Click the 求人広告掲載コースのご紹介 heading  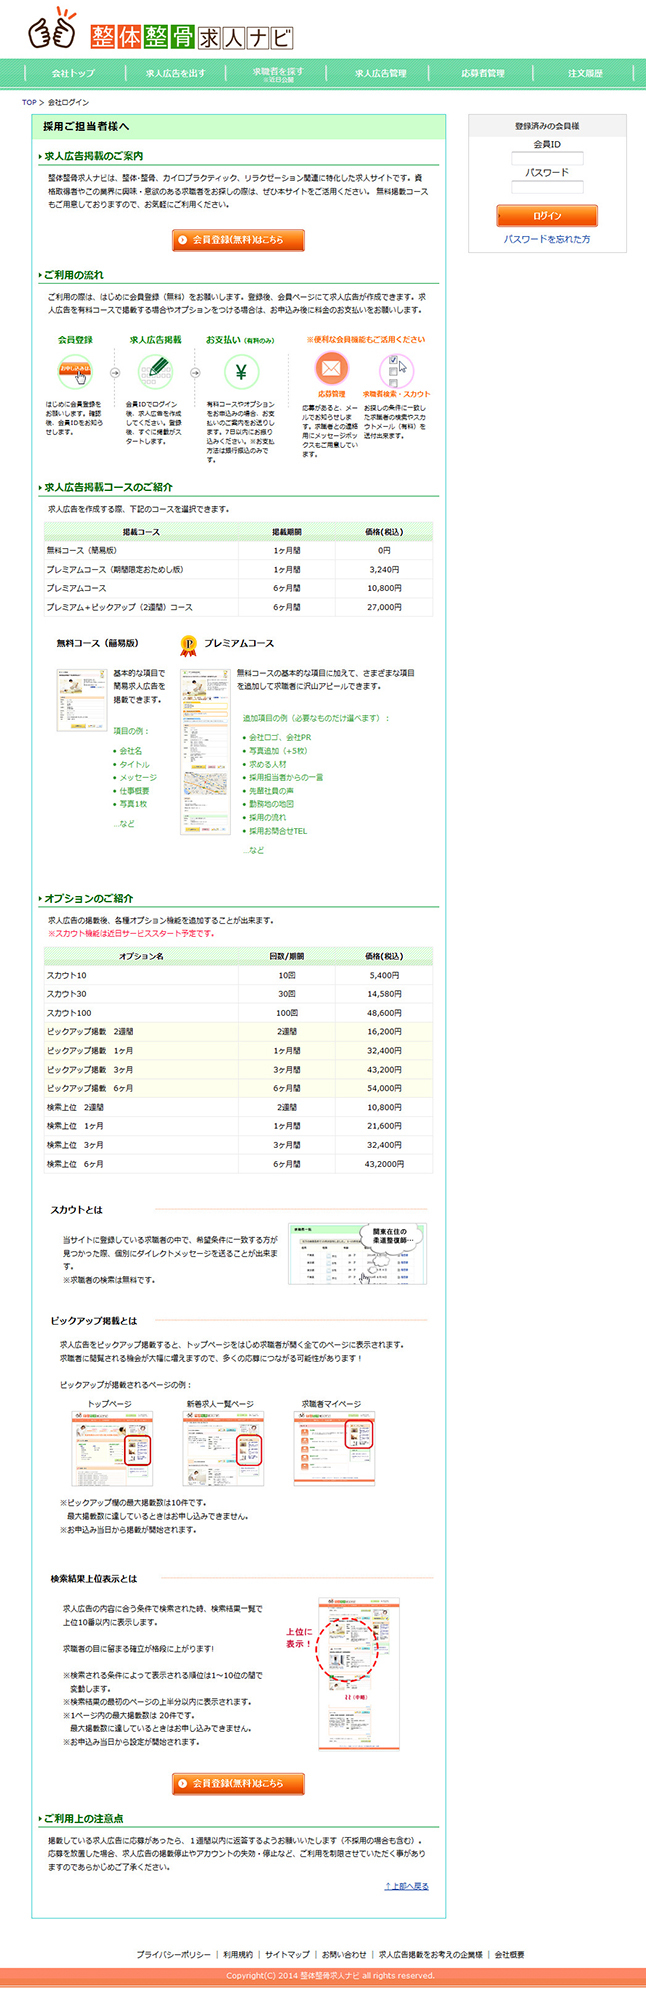(108, 487)
